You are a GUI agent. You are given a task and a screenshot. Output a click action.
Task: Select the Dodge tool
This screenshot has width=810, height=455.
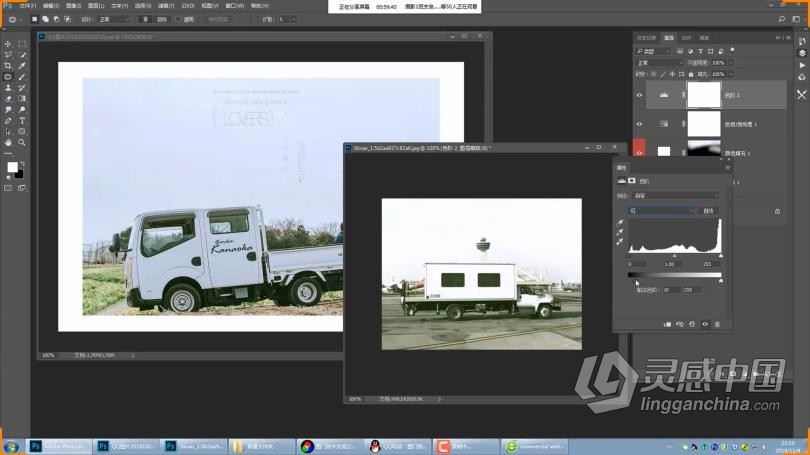tap(22, 109)
